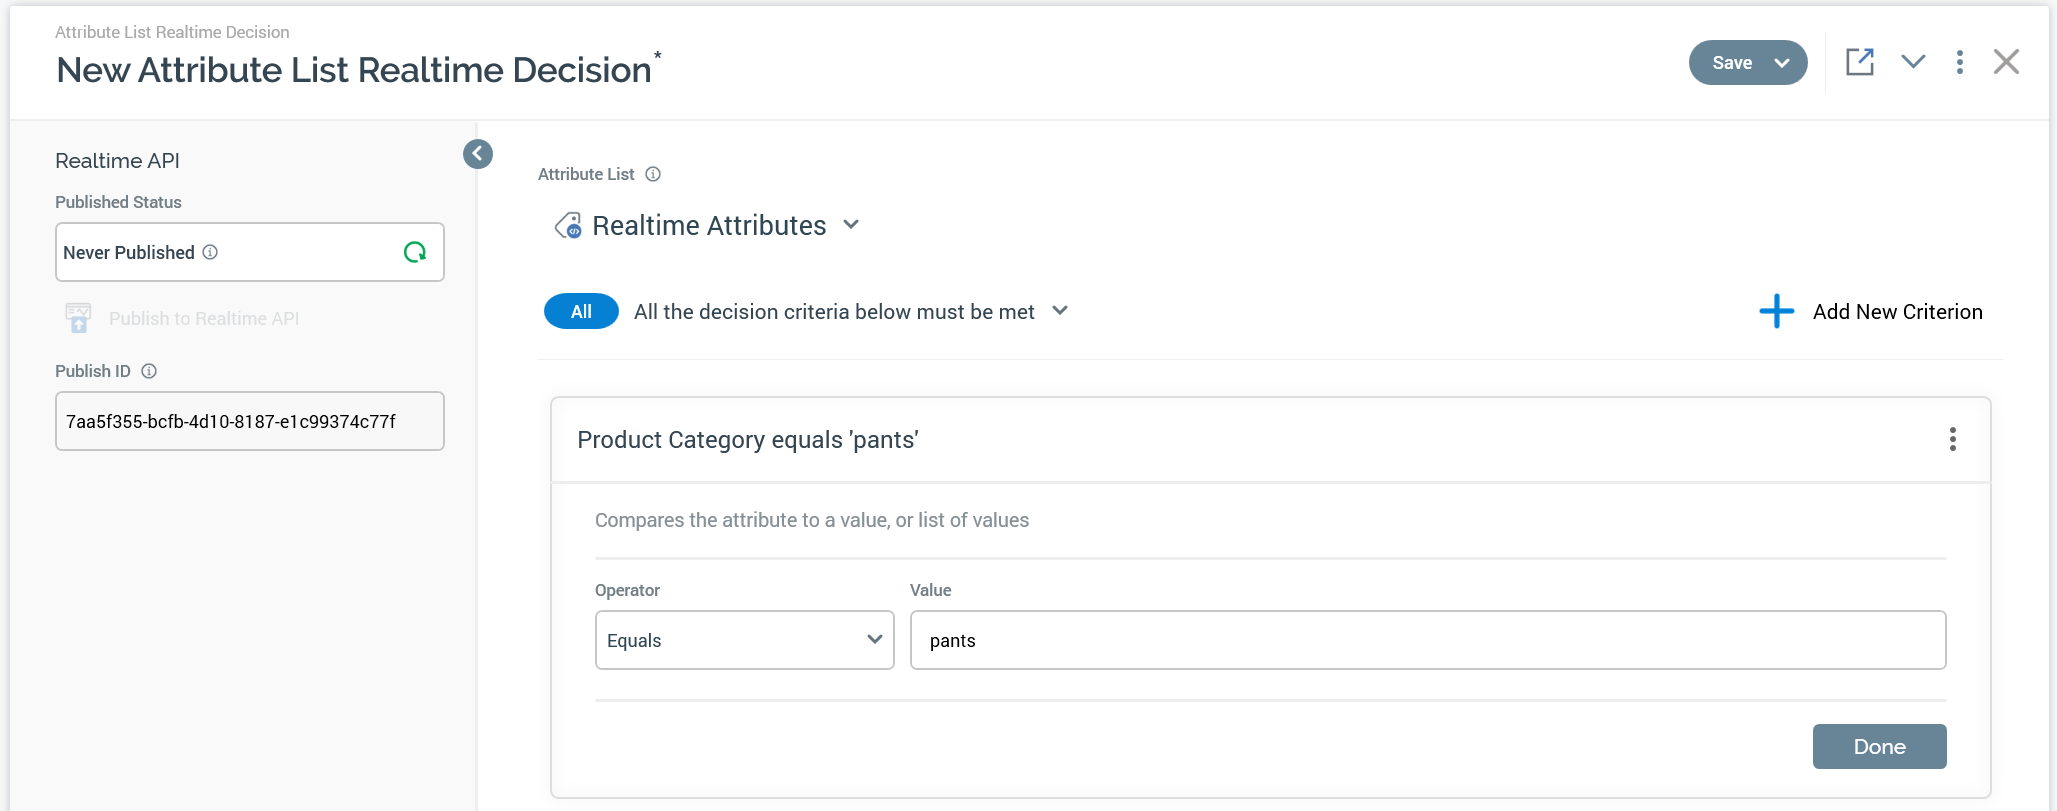
Task: Click the Realtime Attributes tag icon
Action: coord(568,226)
